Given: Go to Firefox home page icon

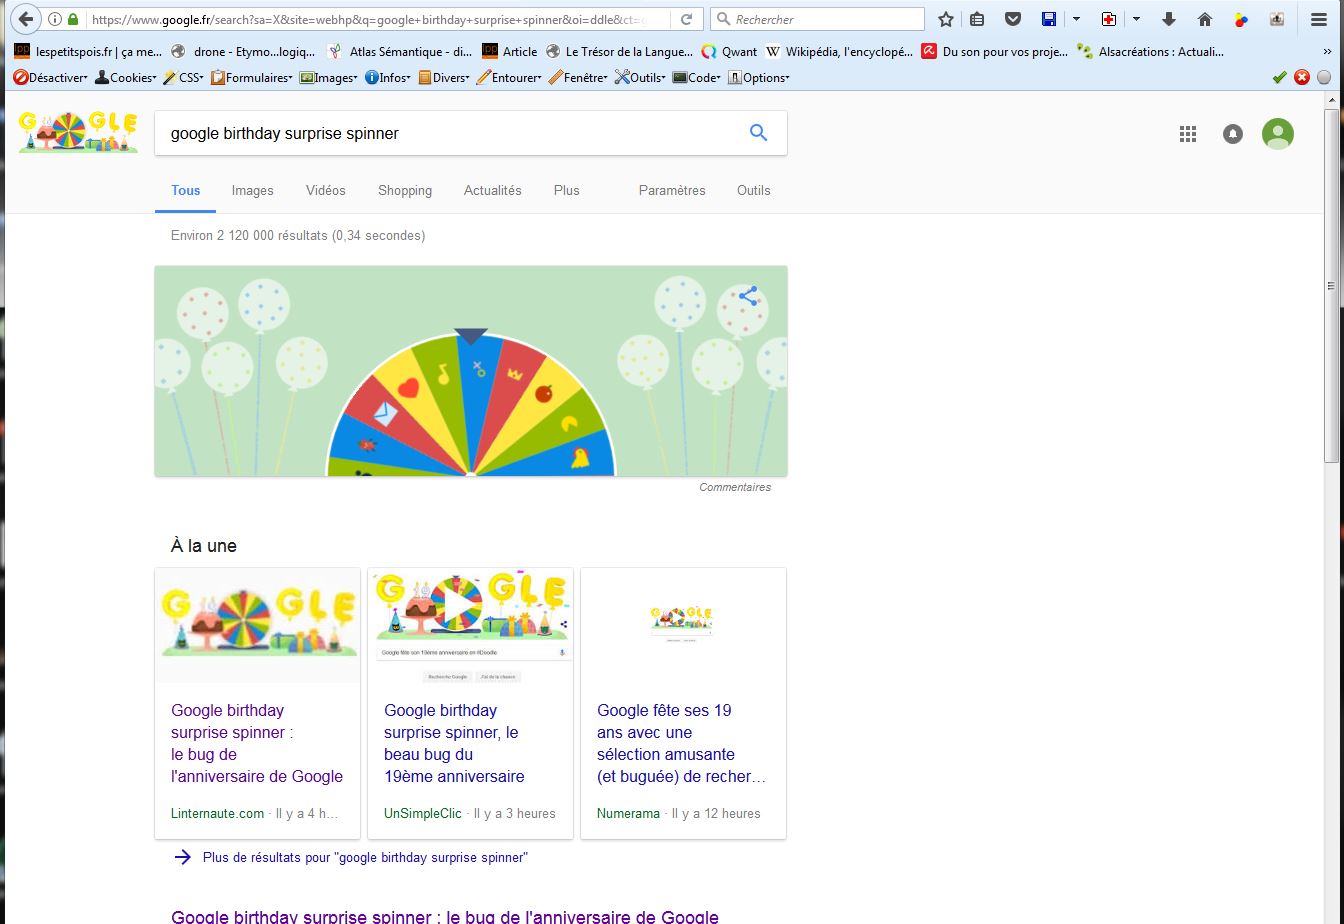Looking at the screenshot, I should (1205, 19).
